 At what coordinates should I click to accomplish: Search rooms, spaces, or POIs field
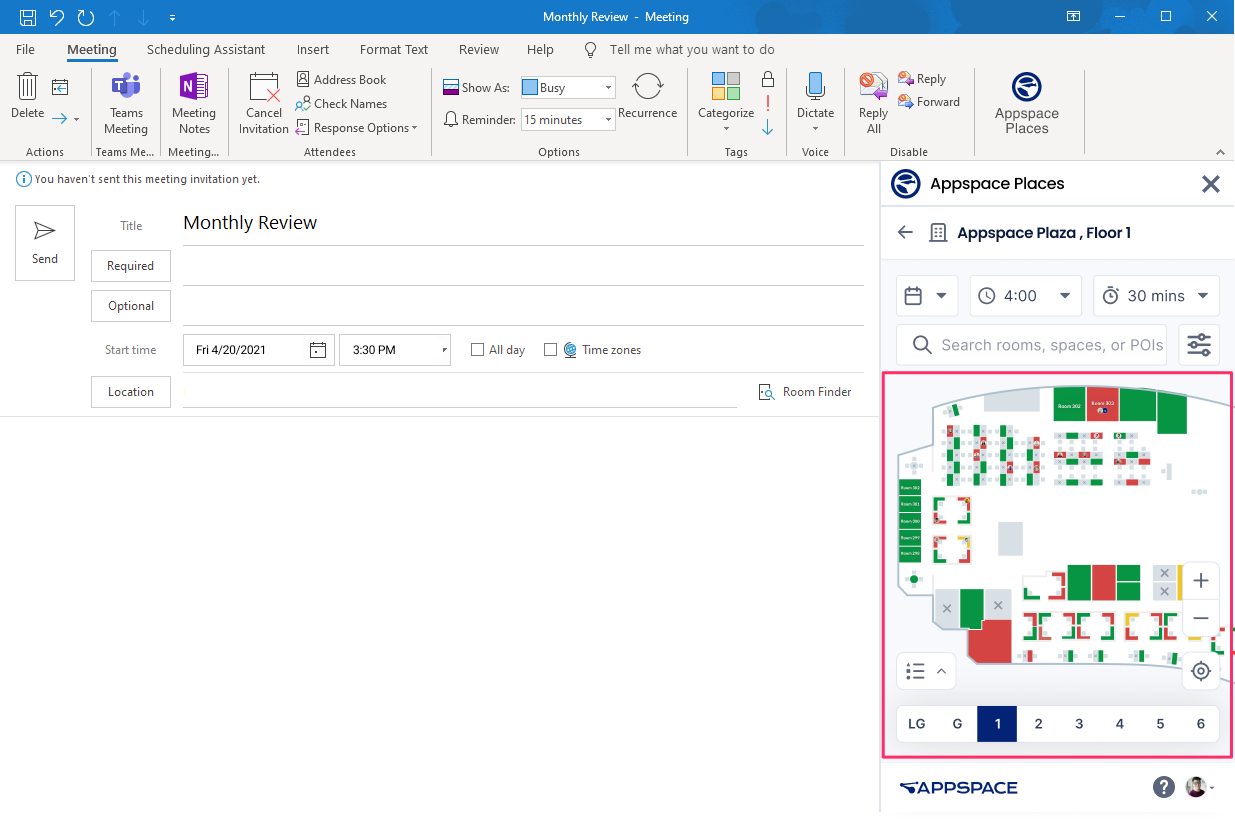(1033, 345)
